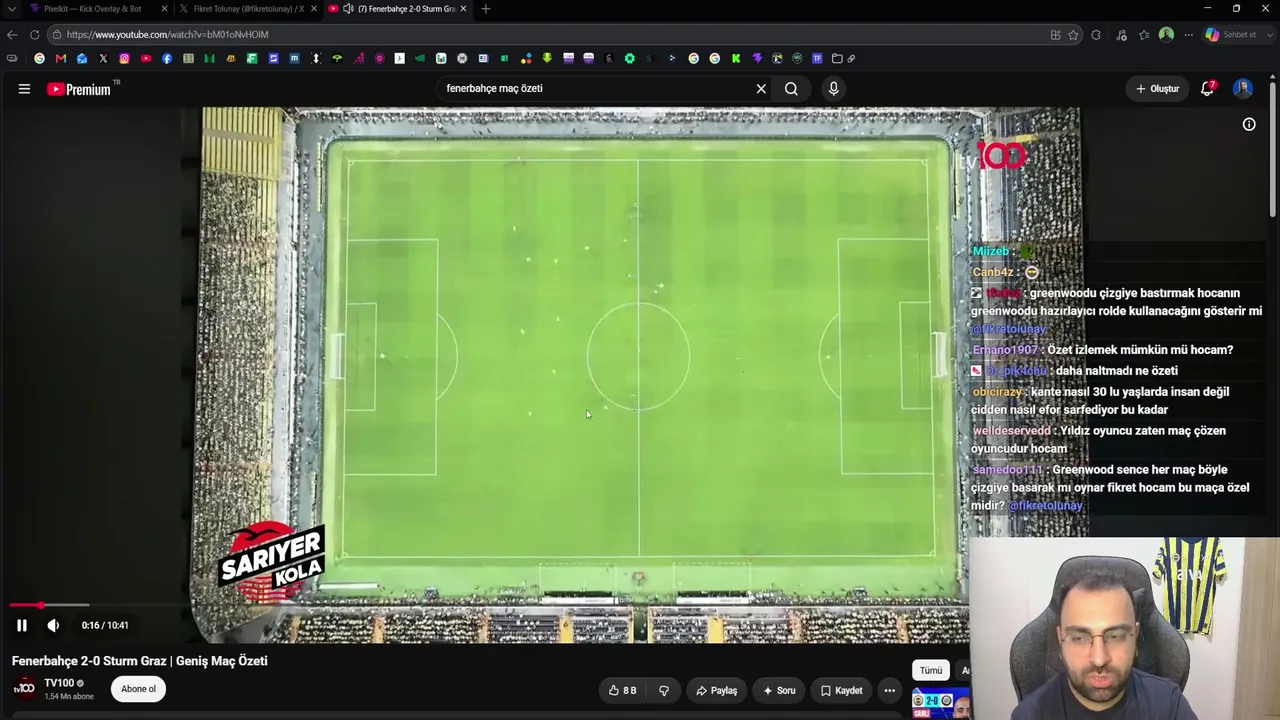Go back with the browser back arrow
The image size is (1280, 720).
[12, 35]
